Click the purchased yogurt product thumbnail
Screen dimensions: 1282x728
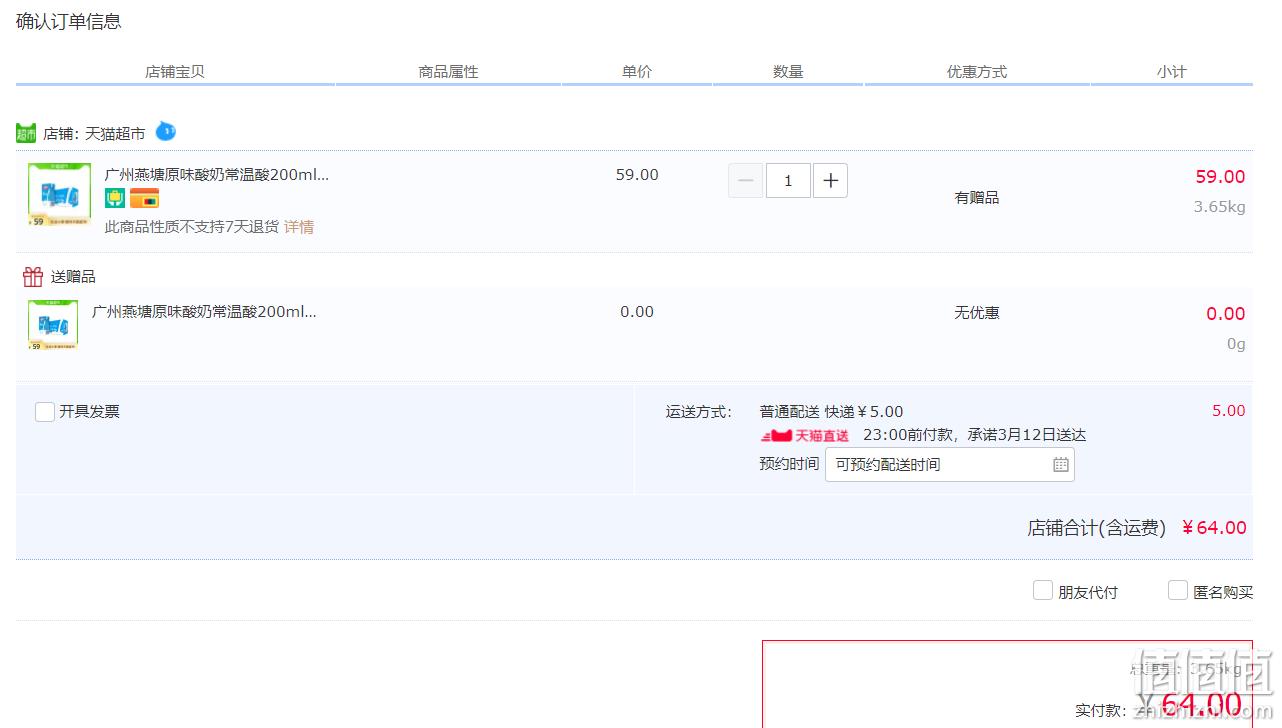click(x=59, y=195)
